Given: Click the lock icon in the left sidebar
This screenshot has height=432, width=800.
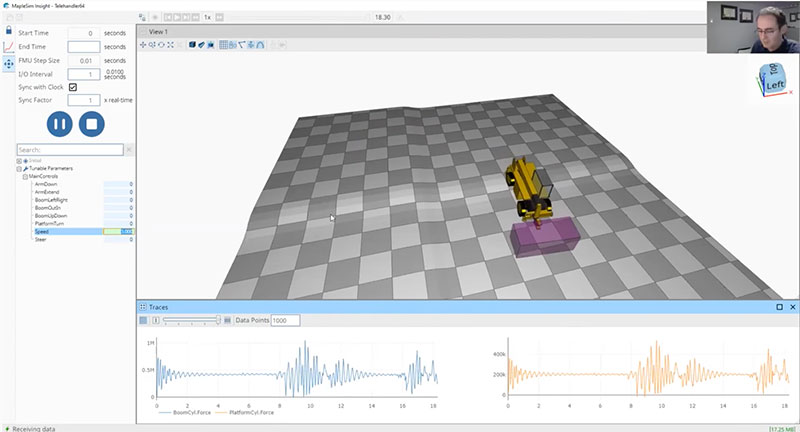Looking at the screenshot, I should (x=8, y=31).
